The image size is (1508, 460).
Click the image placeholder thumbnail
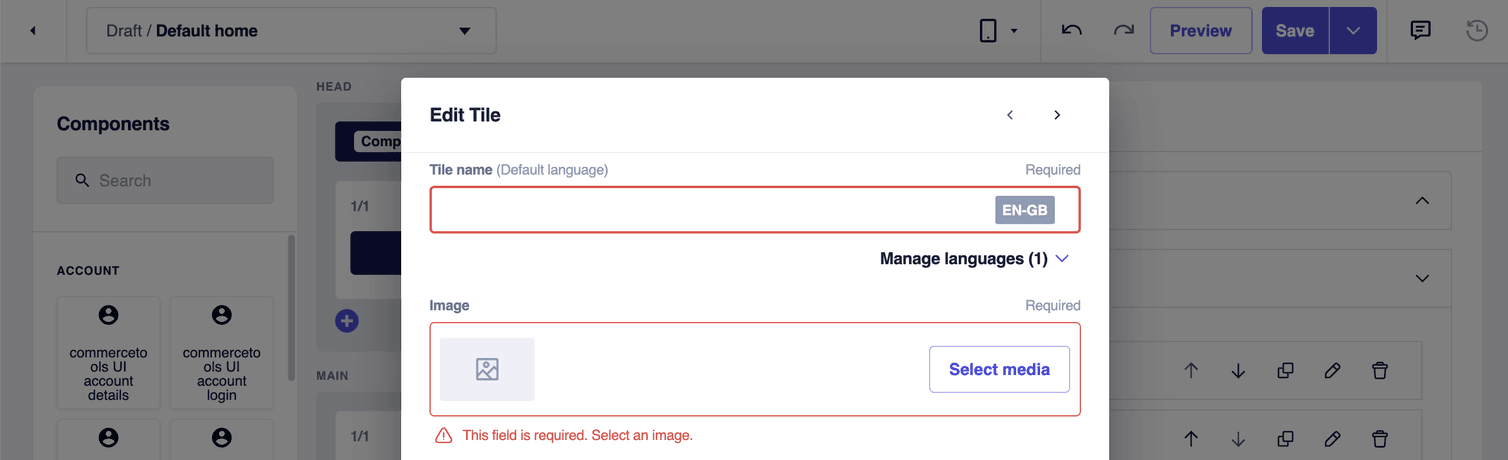click(x=487, y=369)
